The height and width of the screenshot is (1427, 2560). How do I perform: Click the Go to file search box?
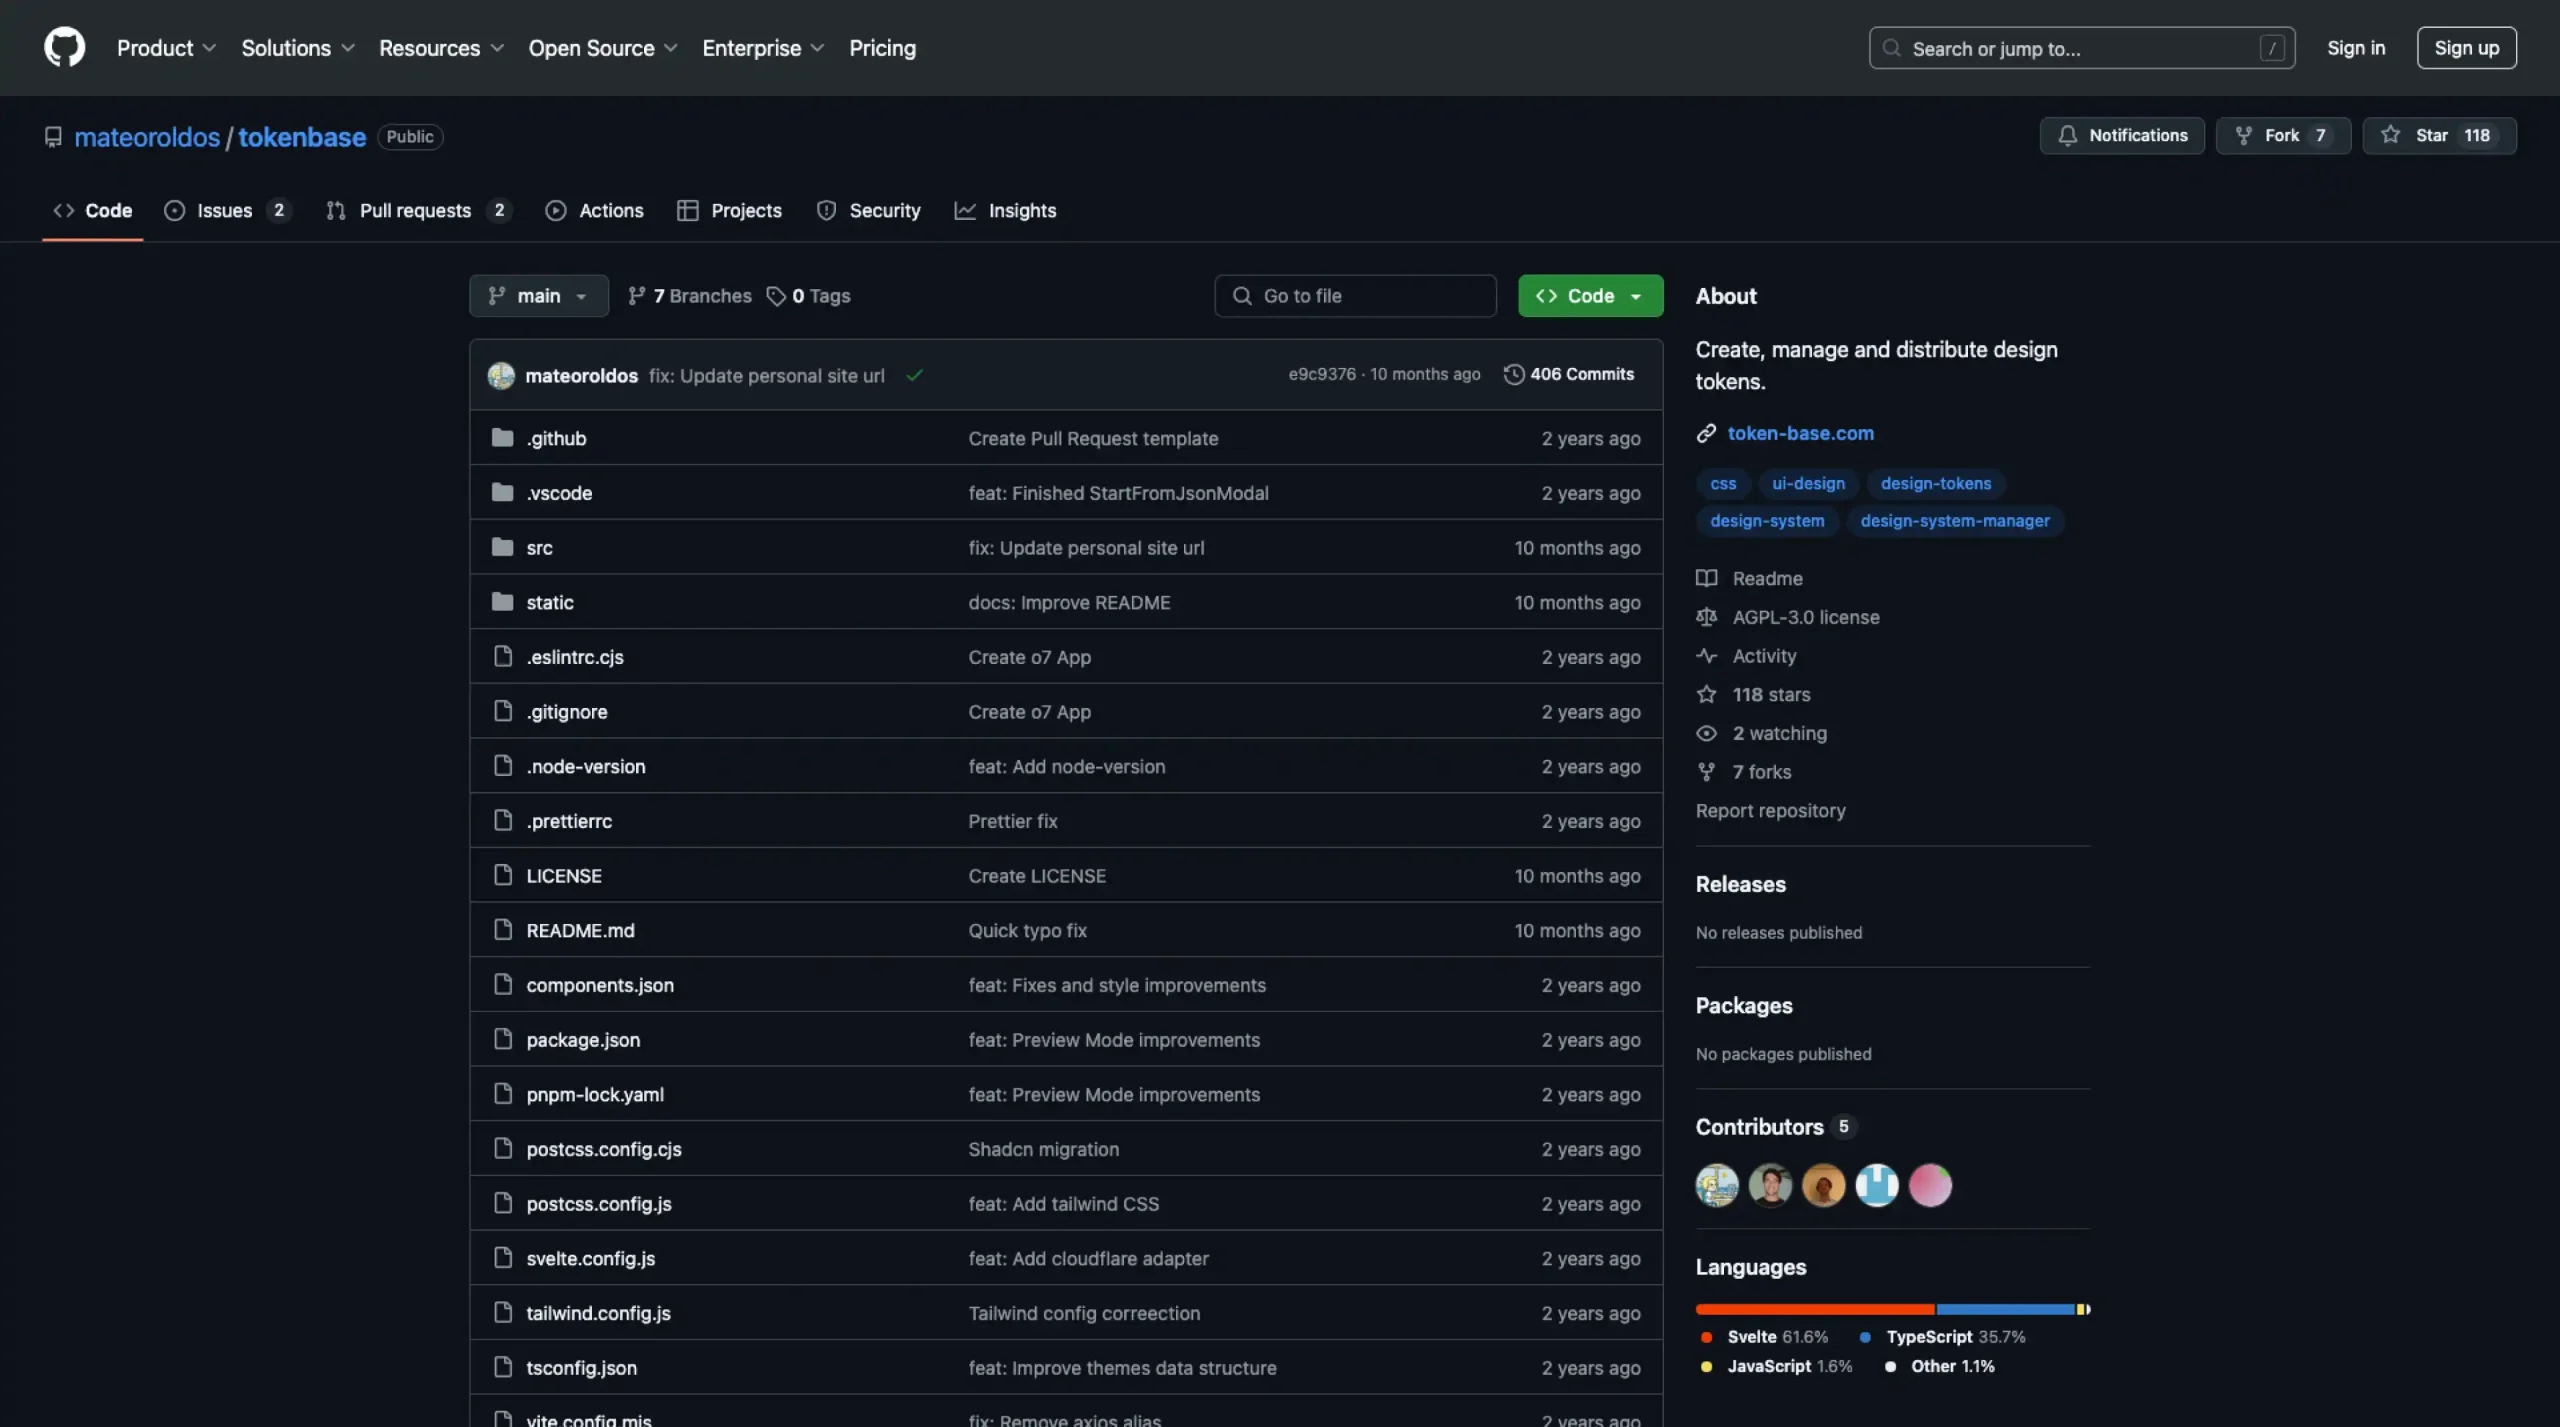click(x=1355, y=296)
